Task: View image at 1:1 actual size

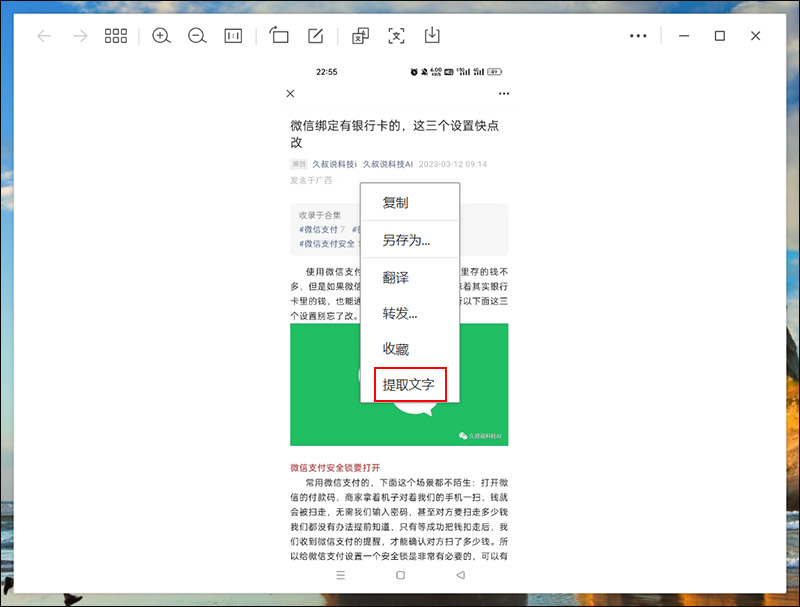Action: pos(234,36)
